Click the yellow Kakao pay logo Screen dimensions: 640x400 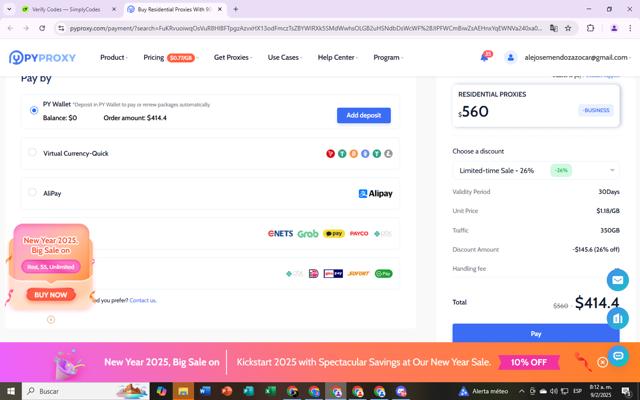pos(334,233)
